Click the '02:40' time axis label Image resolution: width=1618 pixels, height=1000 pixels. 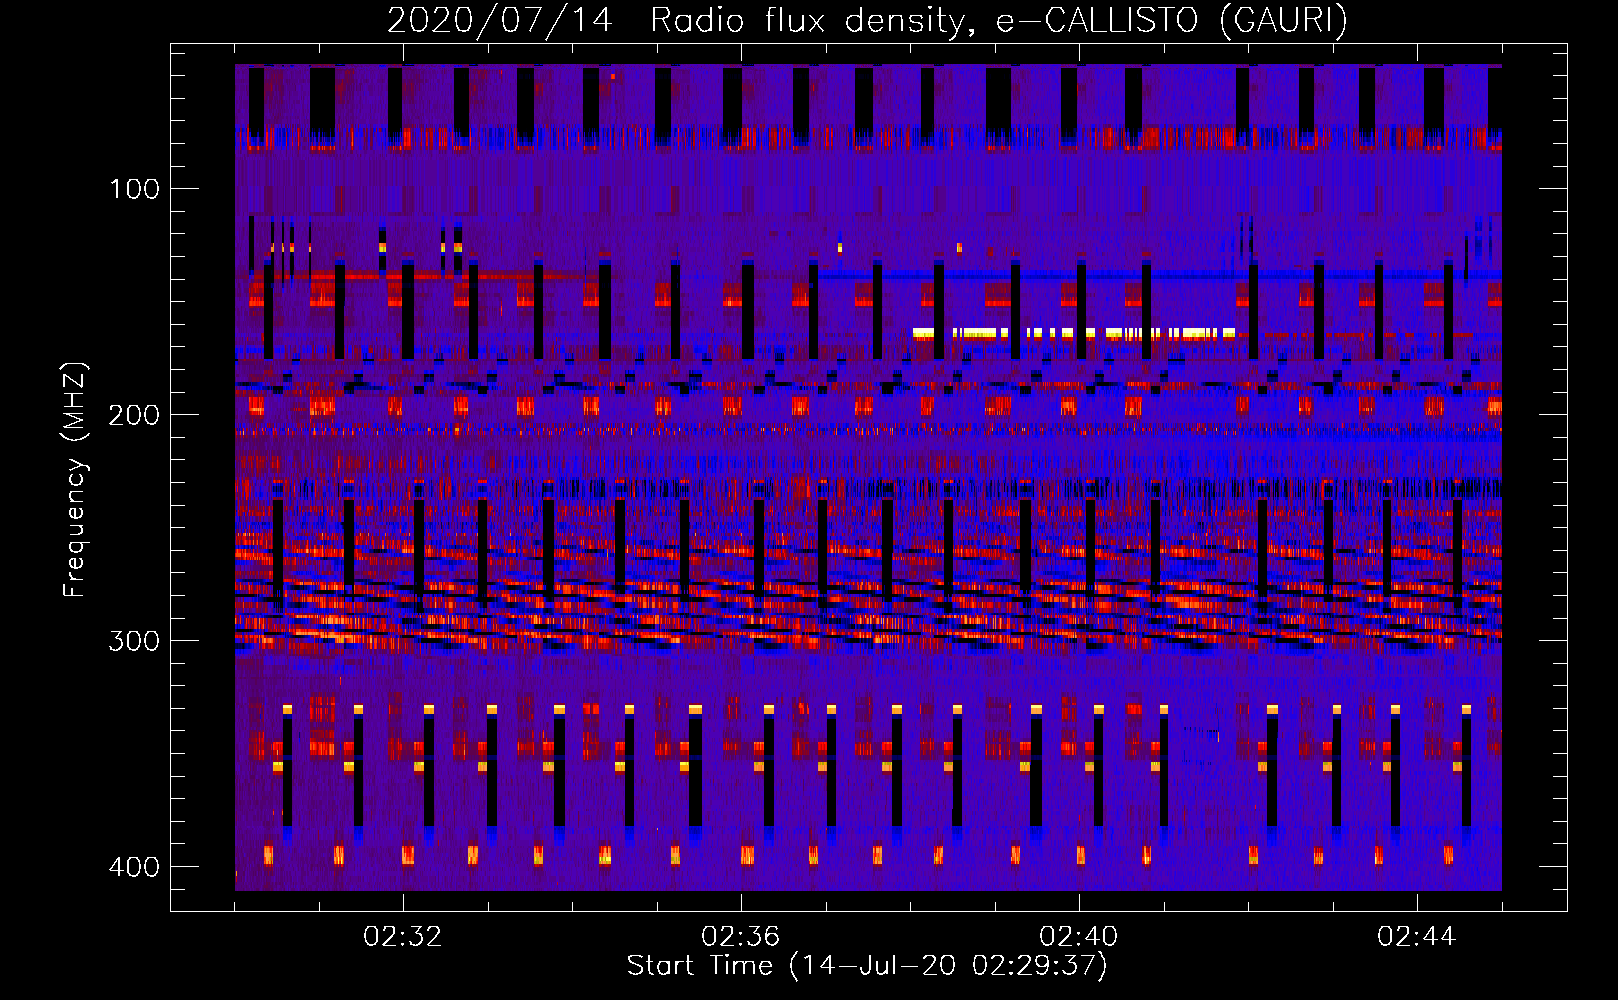click(1078, 937)
